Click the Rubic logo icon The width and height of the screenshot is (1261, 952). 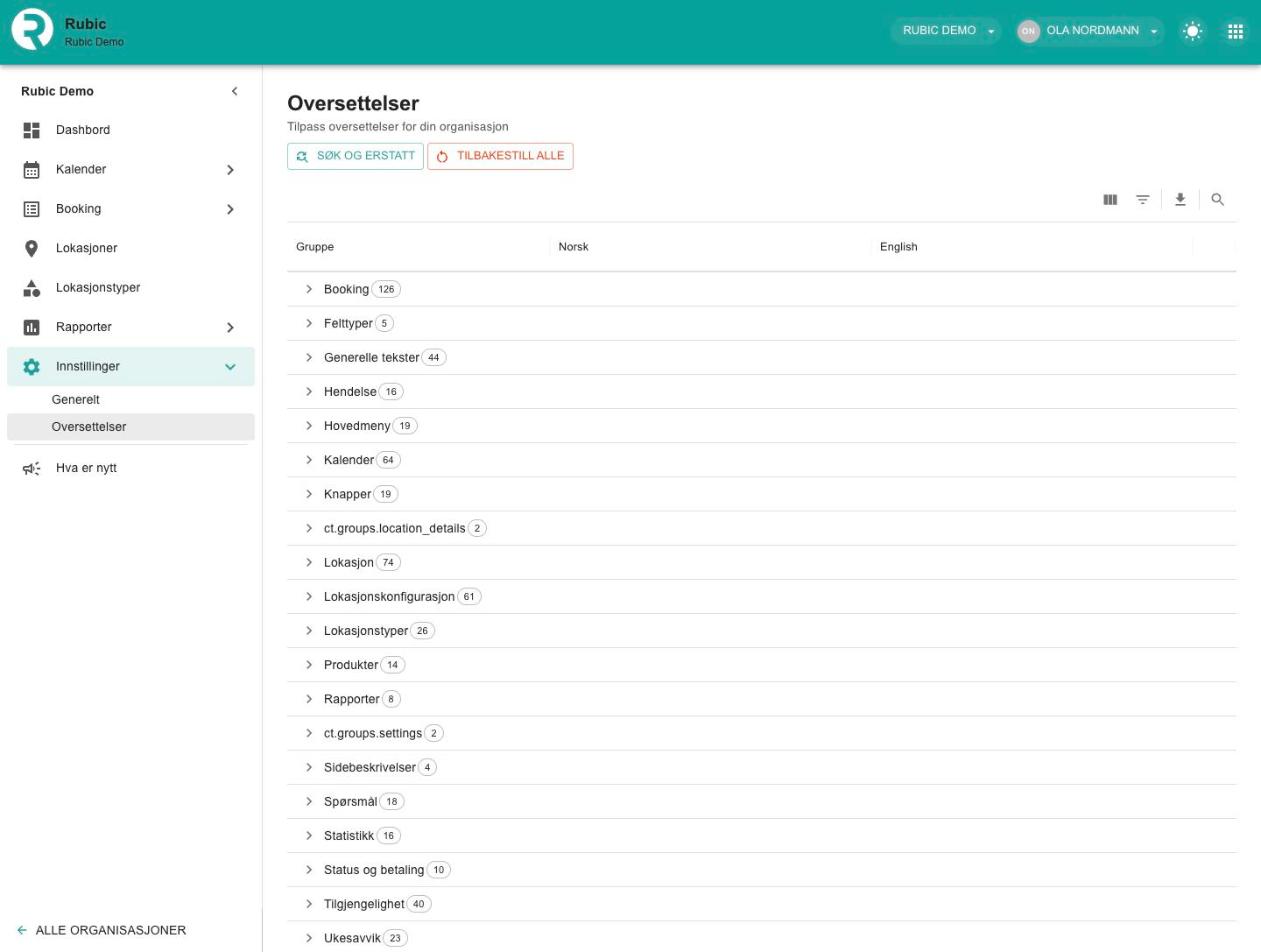[32, 30]
